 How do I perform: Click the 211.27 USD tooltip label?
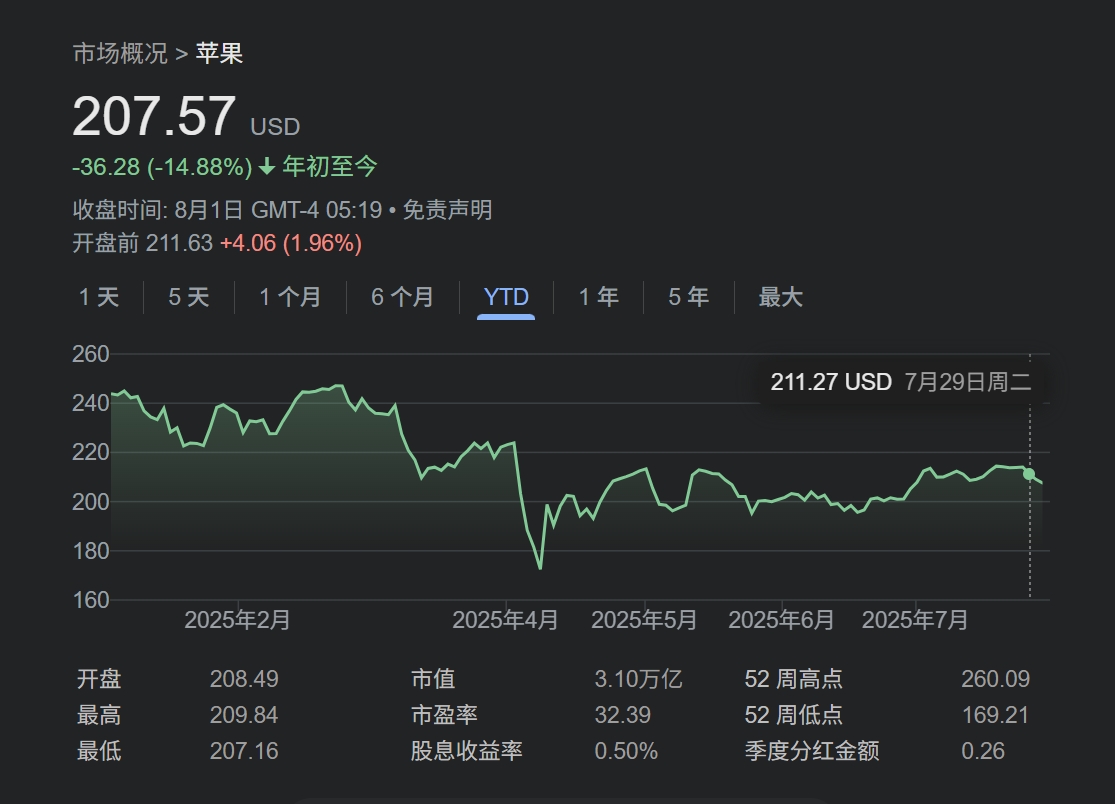click(x=831, y=382)
